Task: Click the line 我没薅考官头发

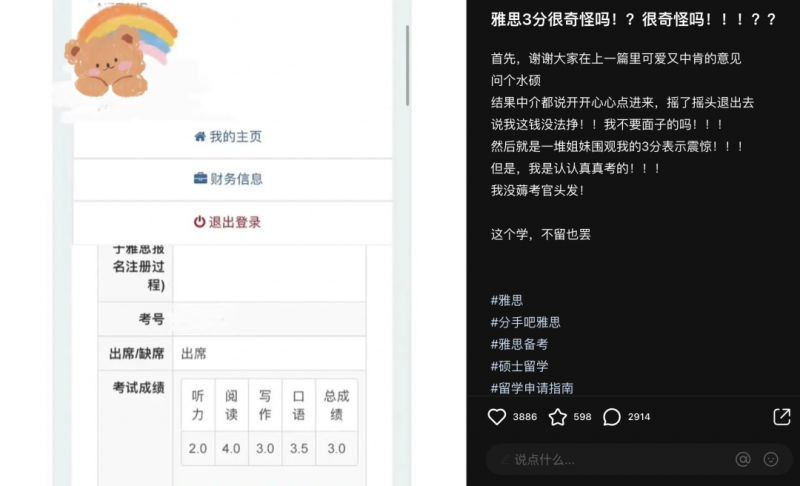Action: [x=538, y=190]
